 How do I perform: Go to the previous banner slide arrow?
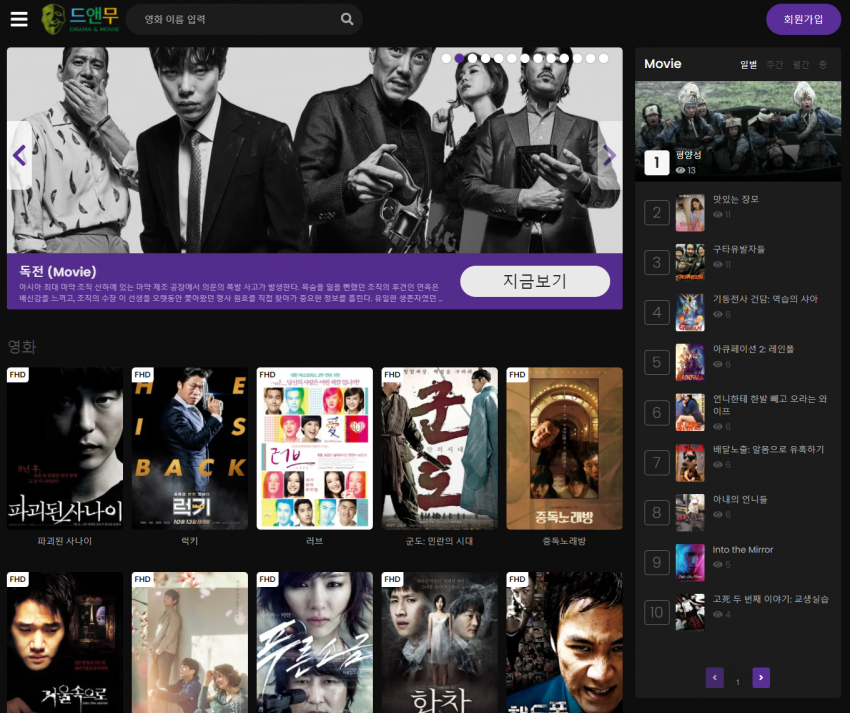[20, 156]
